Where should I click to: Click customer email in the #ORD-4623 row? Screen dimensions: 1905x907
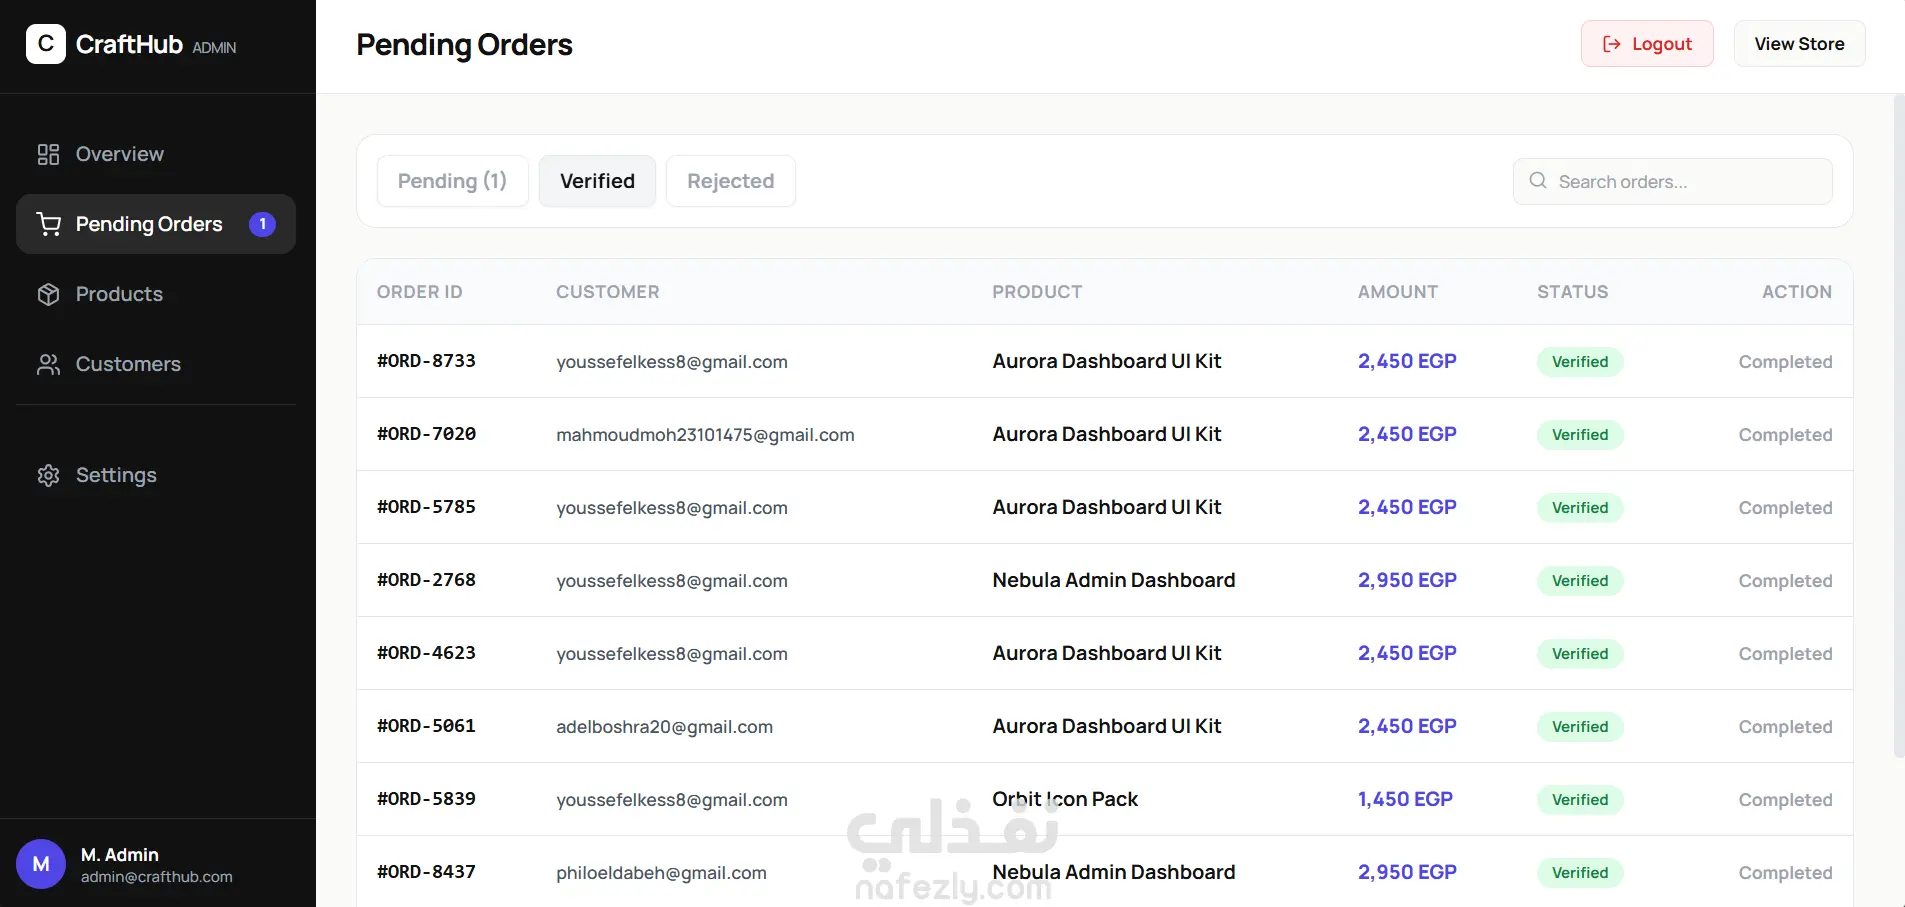pyautogui.click(x=672, y=654)
